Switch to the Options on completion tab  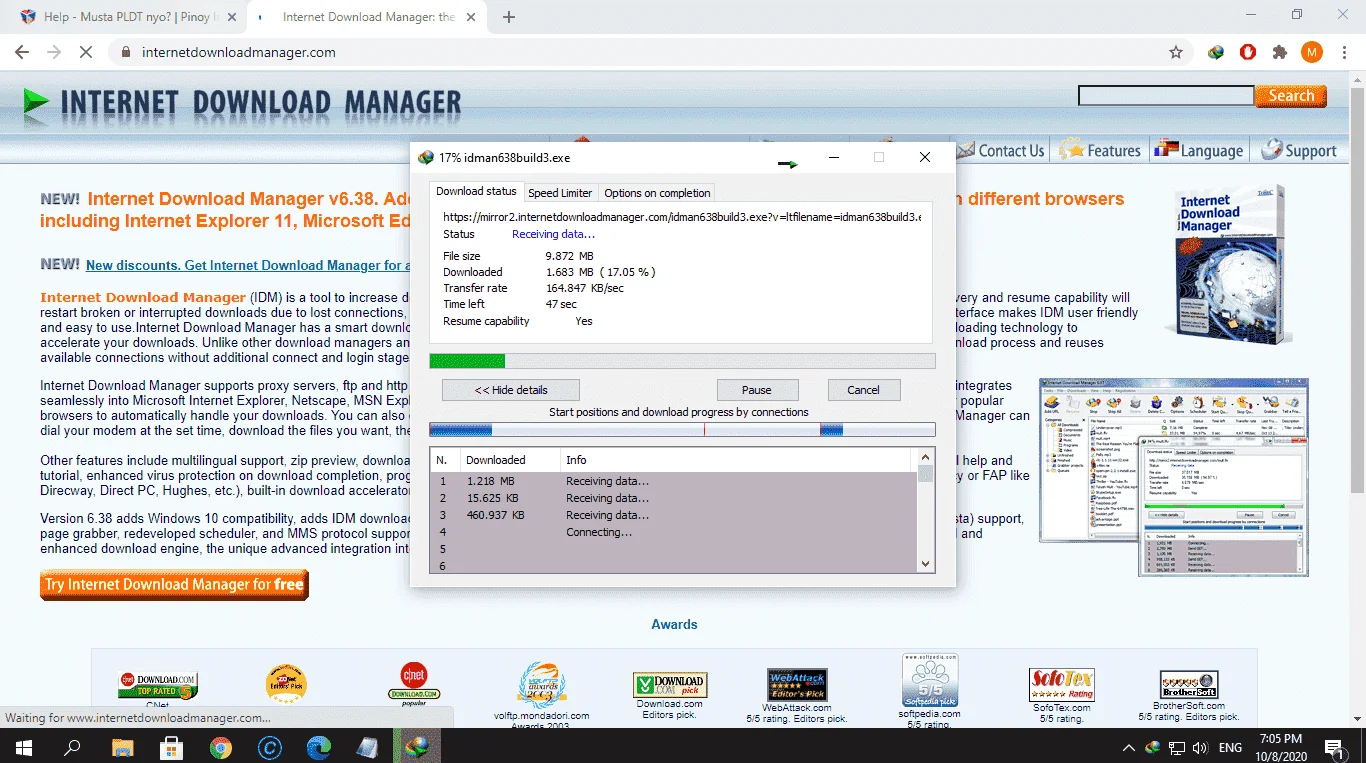(657, 193)
